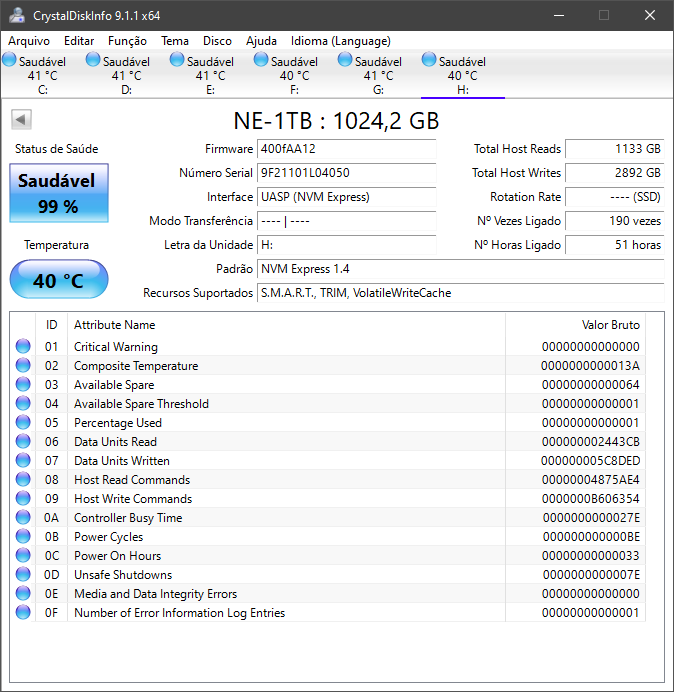Click status circle for Unsafe Shutdowns row

(x=23, y=574)
